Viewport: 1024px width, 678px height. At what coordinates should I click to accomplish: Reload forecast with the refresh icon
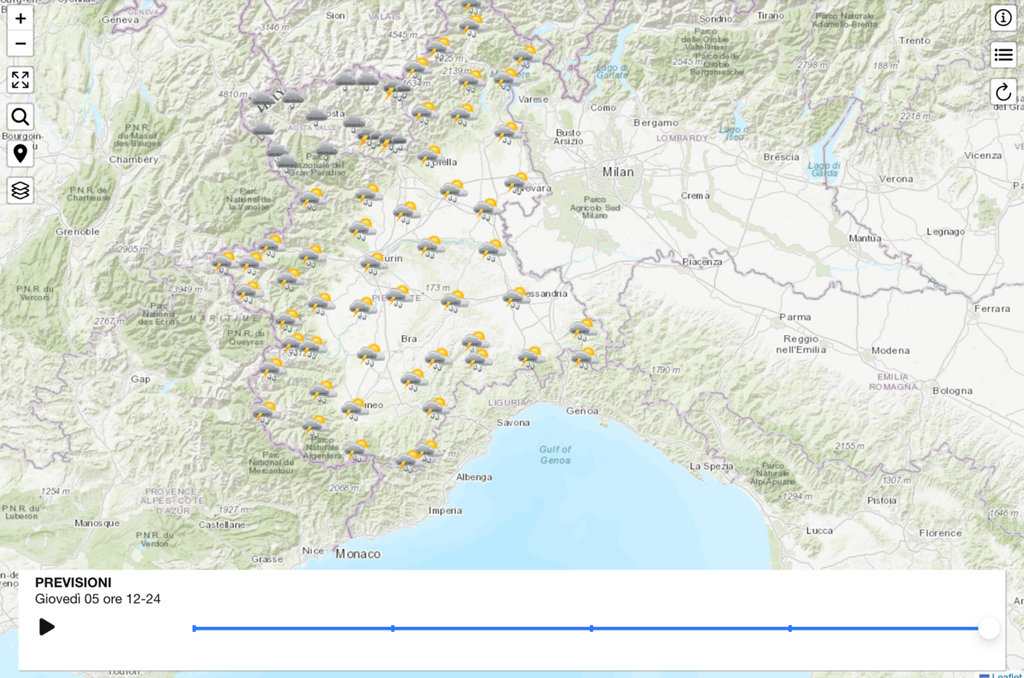[1003, 92]
